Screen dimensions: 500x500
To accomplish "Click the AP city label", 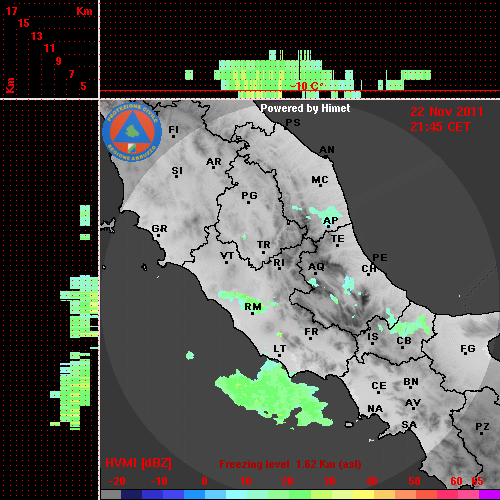I will click(x=330, y=221).
